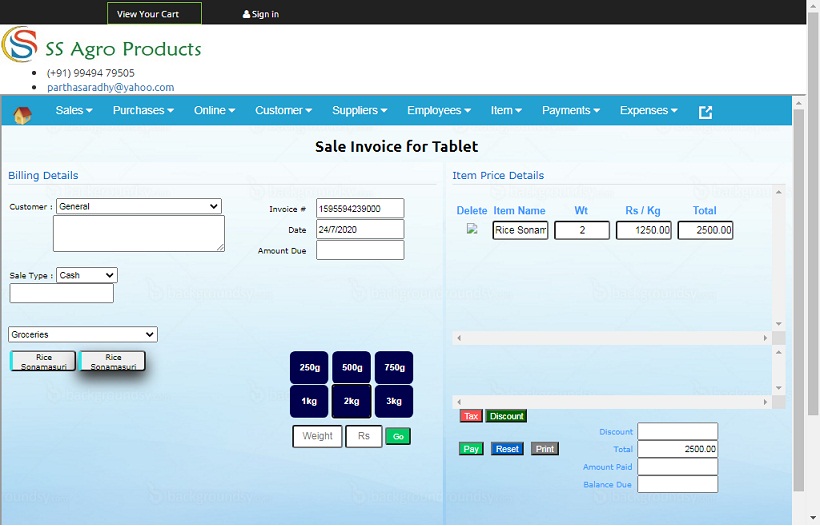Image resolution: width=820 pixels, height=526 pixels.
Task: Click the SS Agro Products logo
Action: click(101, 45)
